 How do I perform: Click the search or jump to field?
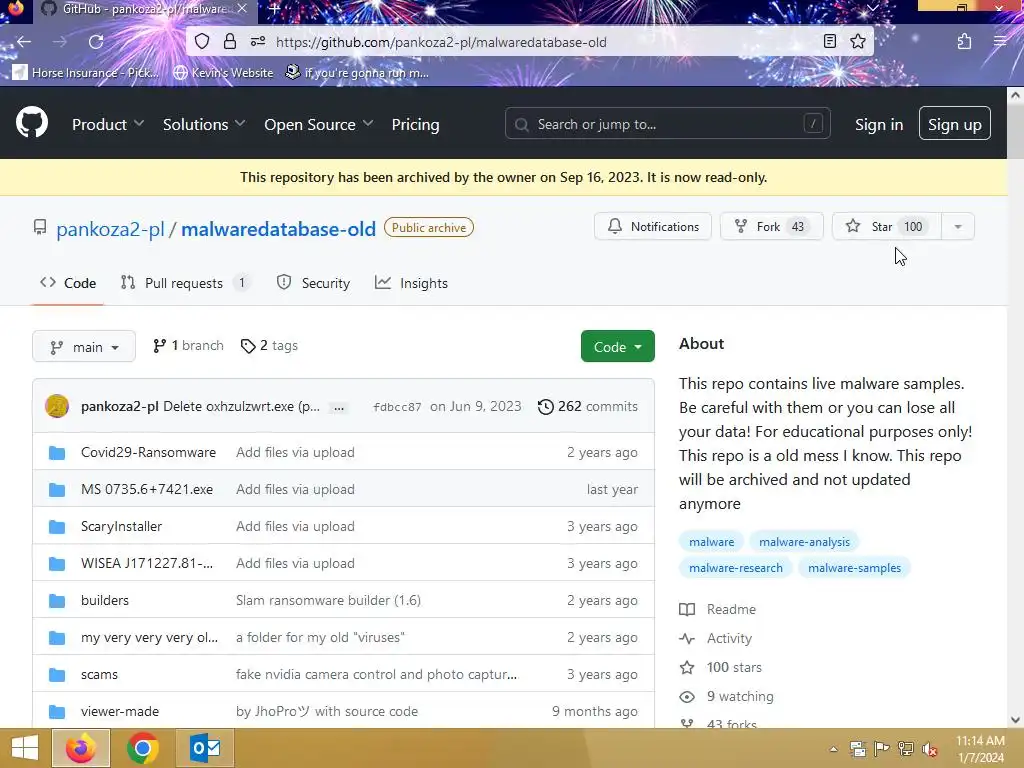tap(667, 123)
